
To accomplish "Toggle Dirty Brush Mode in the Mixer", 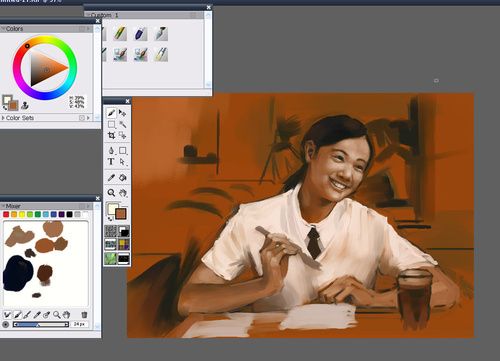I will pyautogui.click(x=7, y=314).
